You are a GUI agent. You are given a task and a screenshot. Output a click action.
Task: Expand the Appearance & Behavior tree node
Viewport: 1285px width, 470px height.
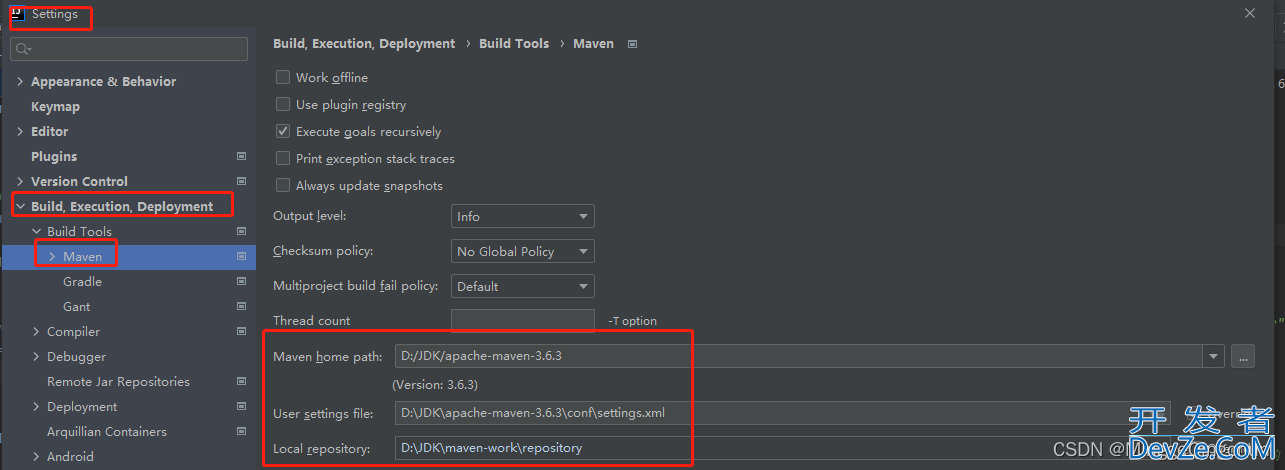click(20, 81)
